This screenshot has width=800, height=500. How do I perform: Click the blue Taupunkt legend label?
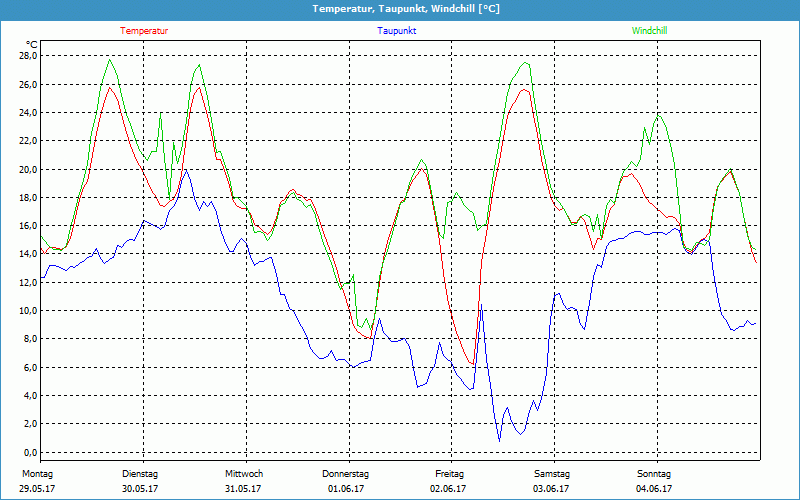(396, 31)
